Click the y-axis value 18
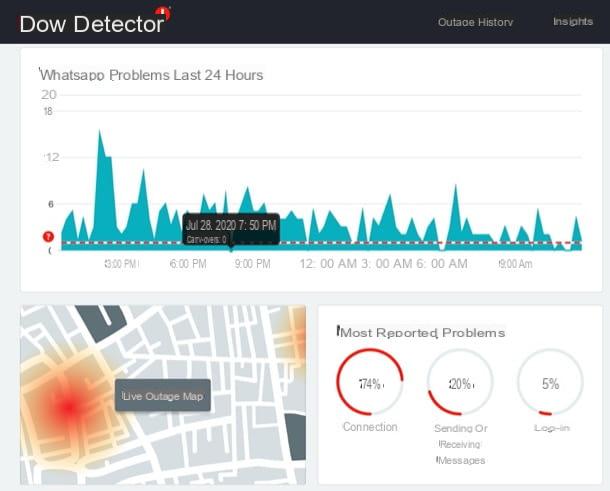The height and width of the screenshot is (491, 610). tap(48, 112)
